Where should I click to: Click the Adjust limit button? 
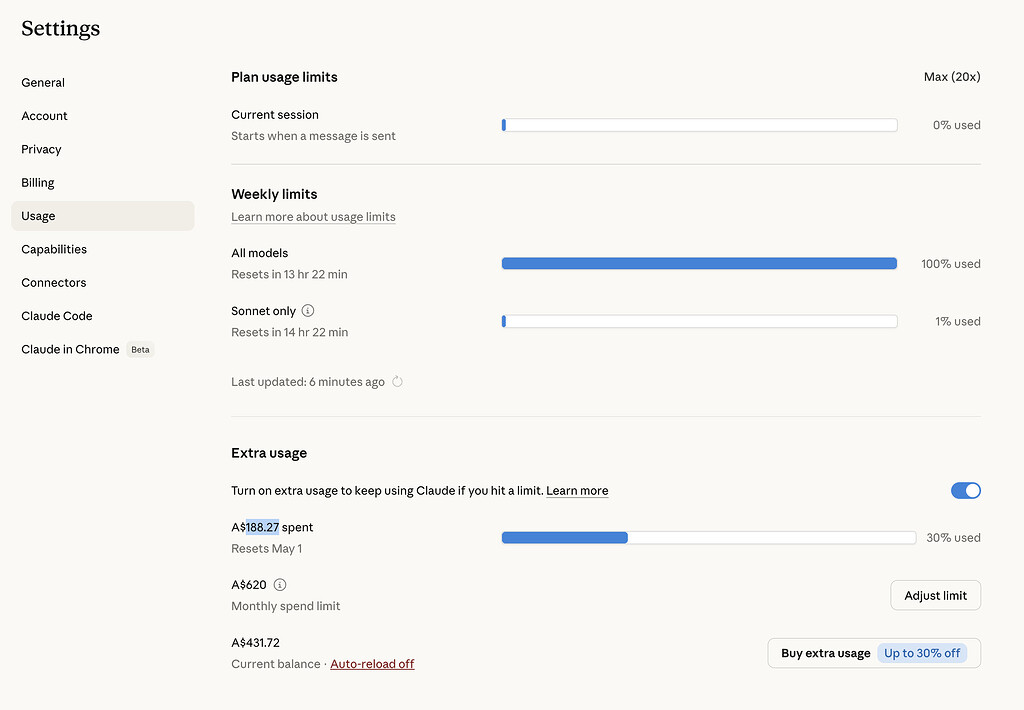pos(935,595)
